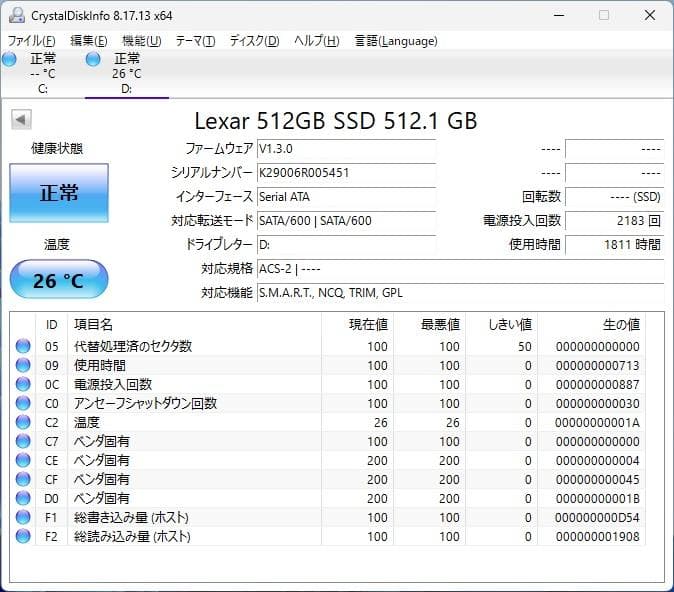Viewport: 674px width, 592px height.
Task: Click the status orb of attribute C0
Action: tap(23, 403)
